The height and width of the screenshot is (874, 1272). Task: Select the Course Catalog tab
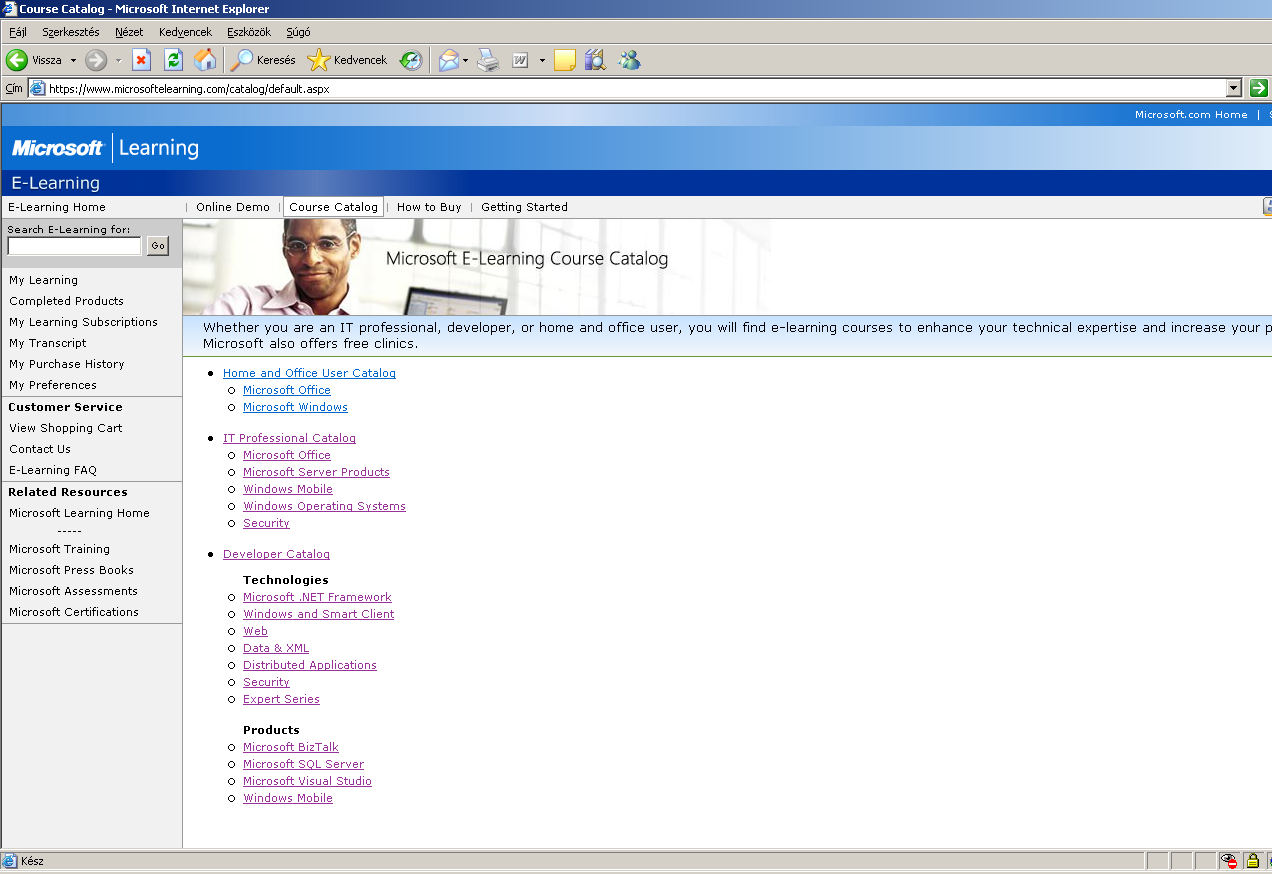point(334,207)
